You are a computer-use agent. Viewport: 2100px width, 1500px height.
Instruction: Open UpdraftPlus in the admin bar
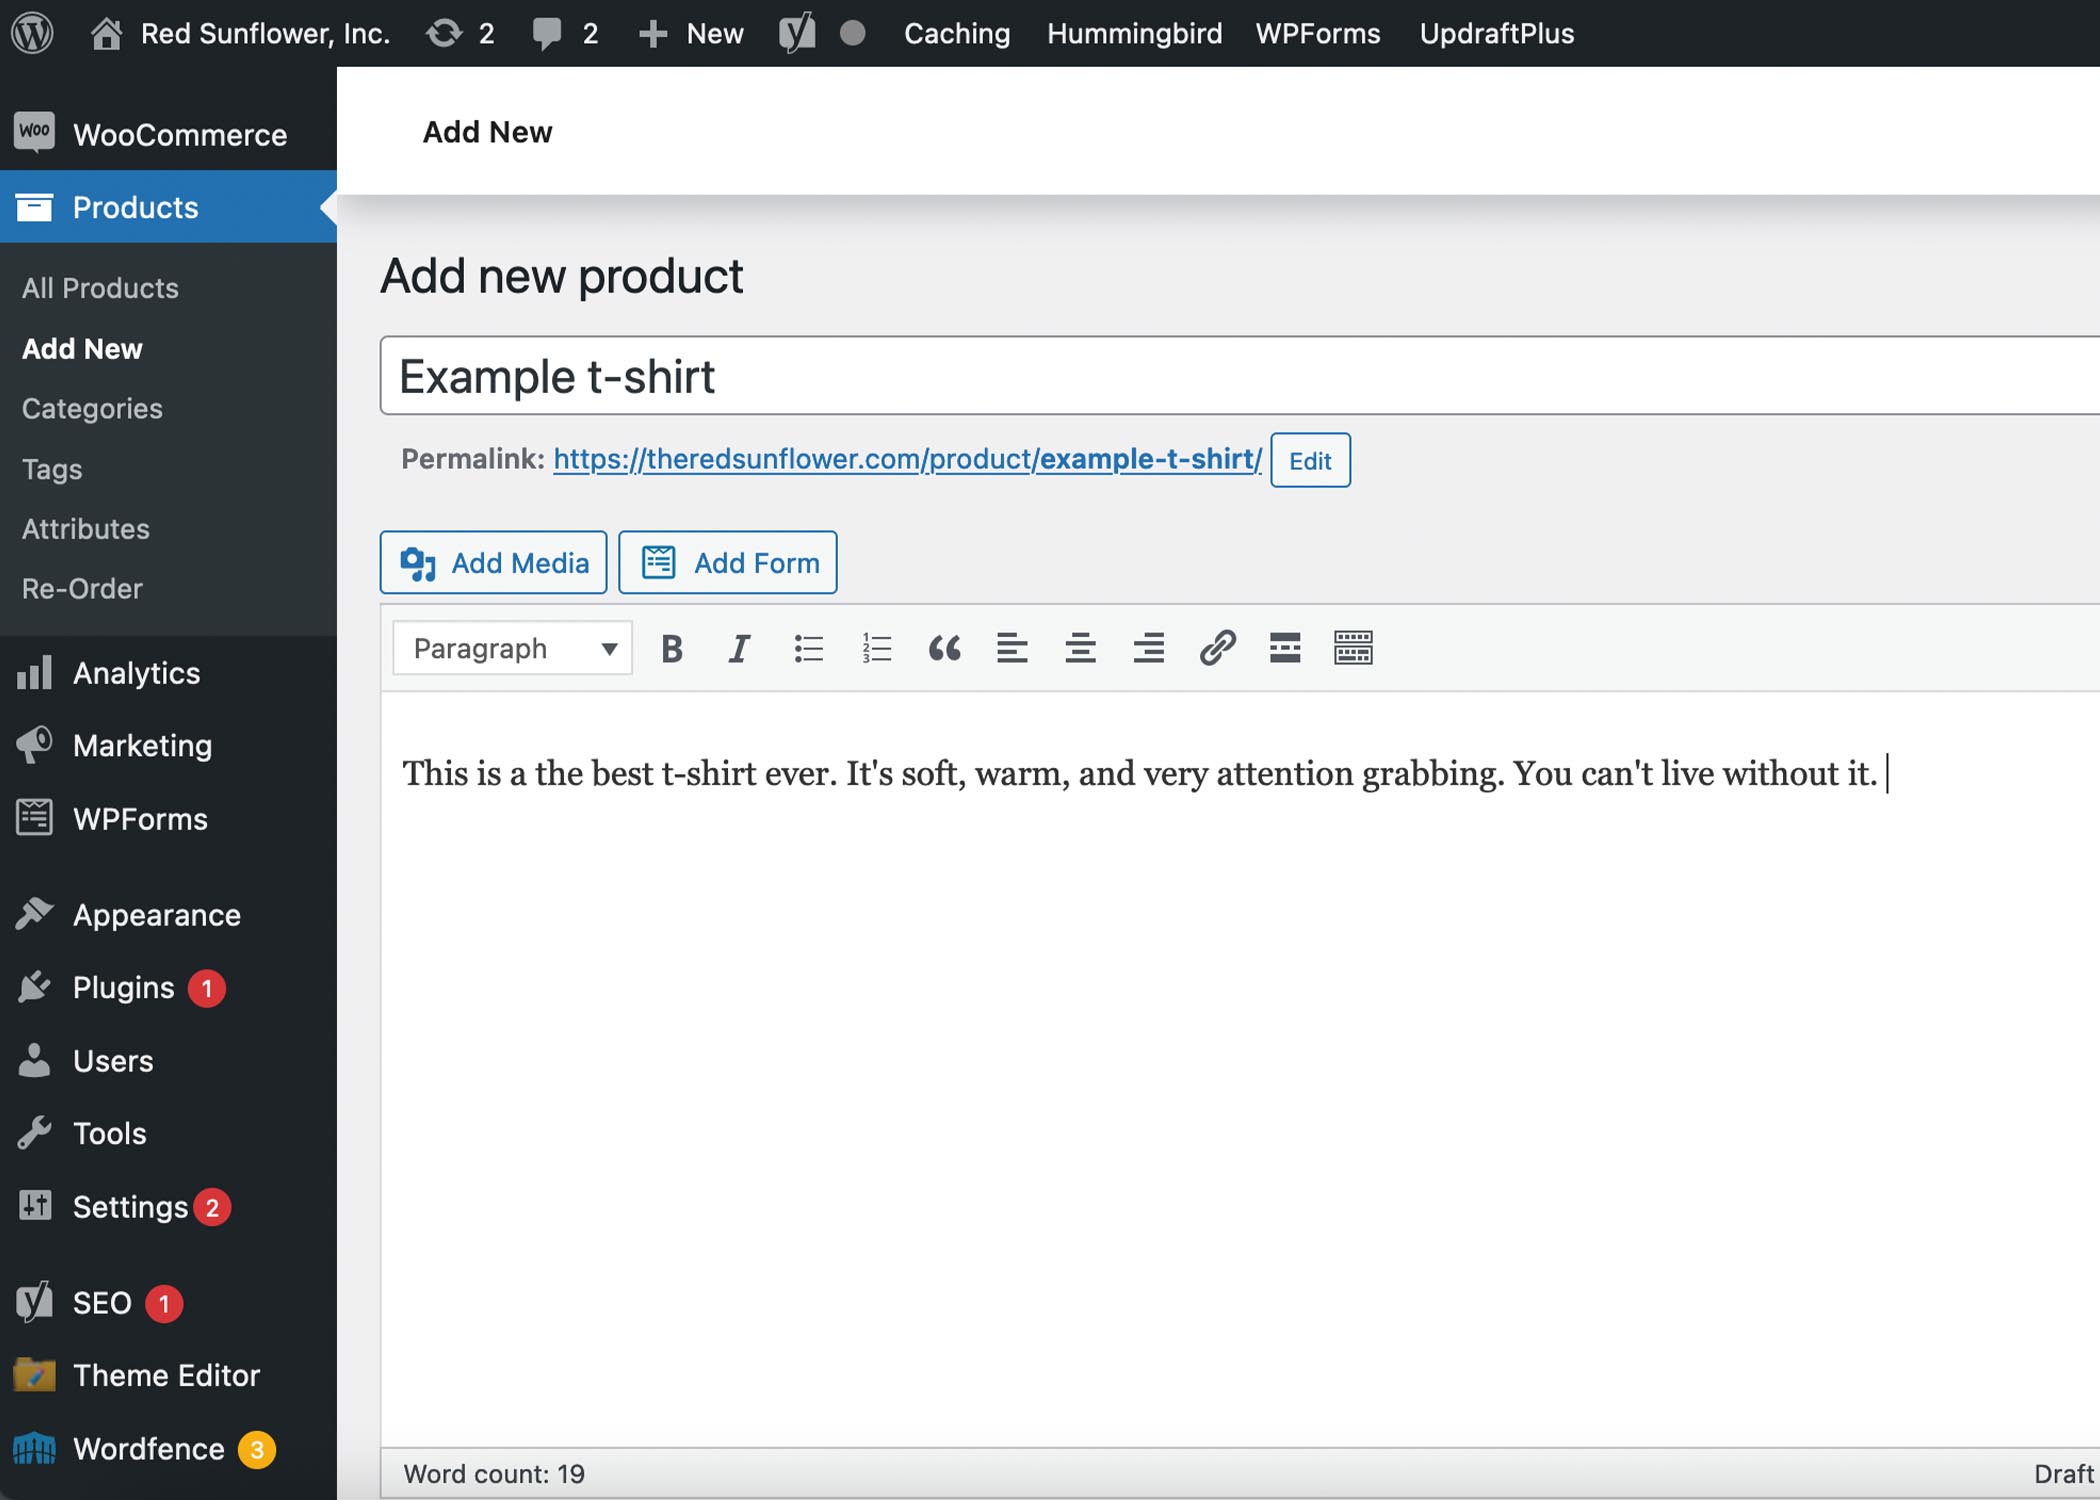click(1497, 33)
